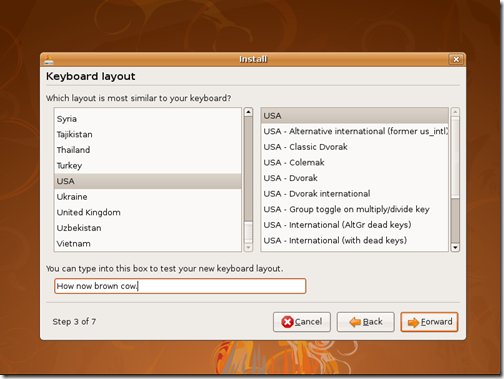504x379 pixels.
Task: Choose USA - Dvorak international variant
Action: pos(355,194)
